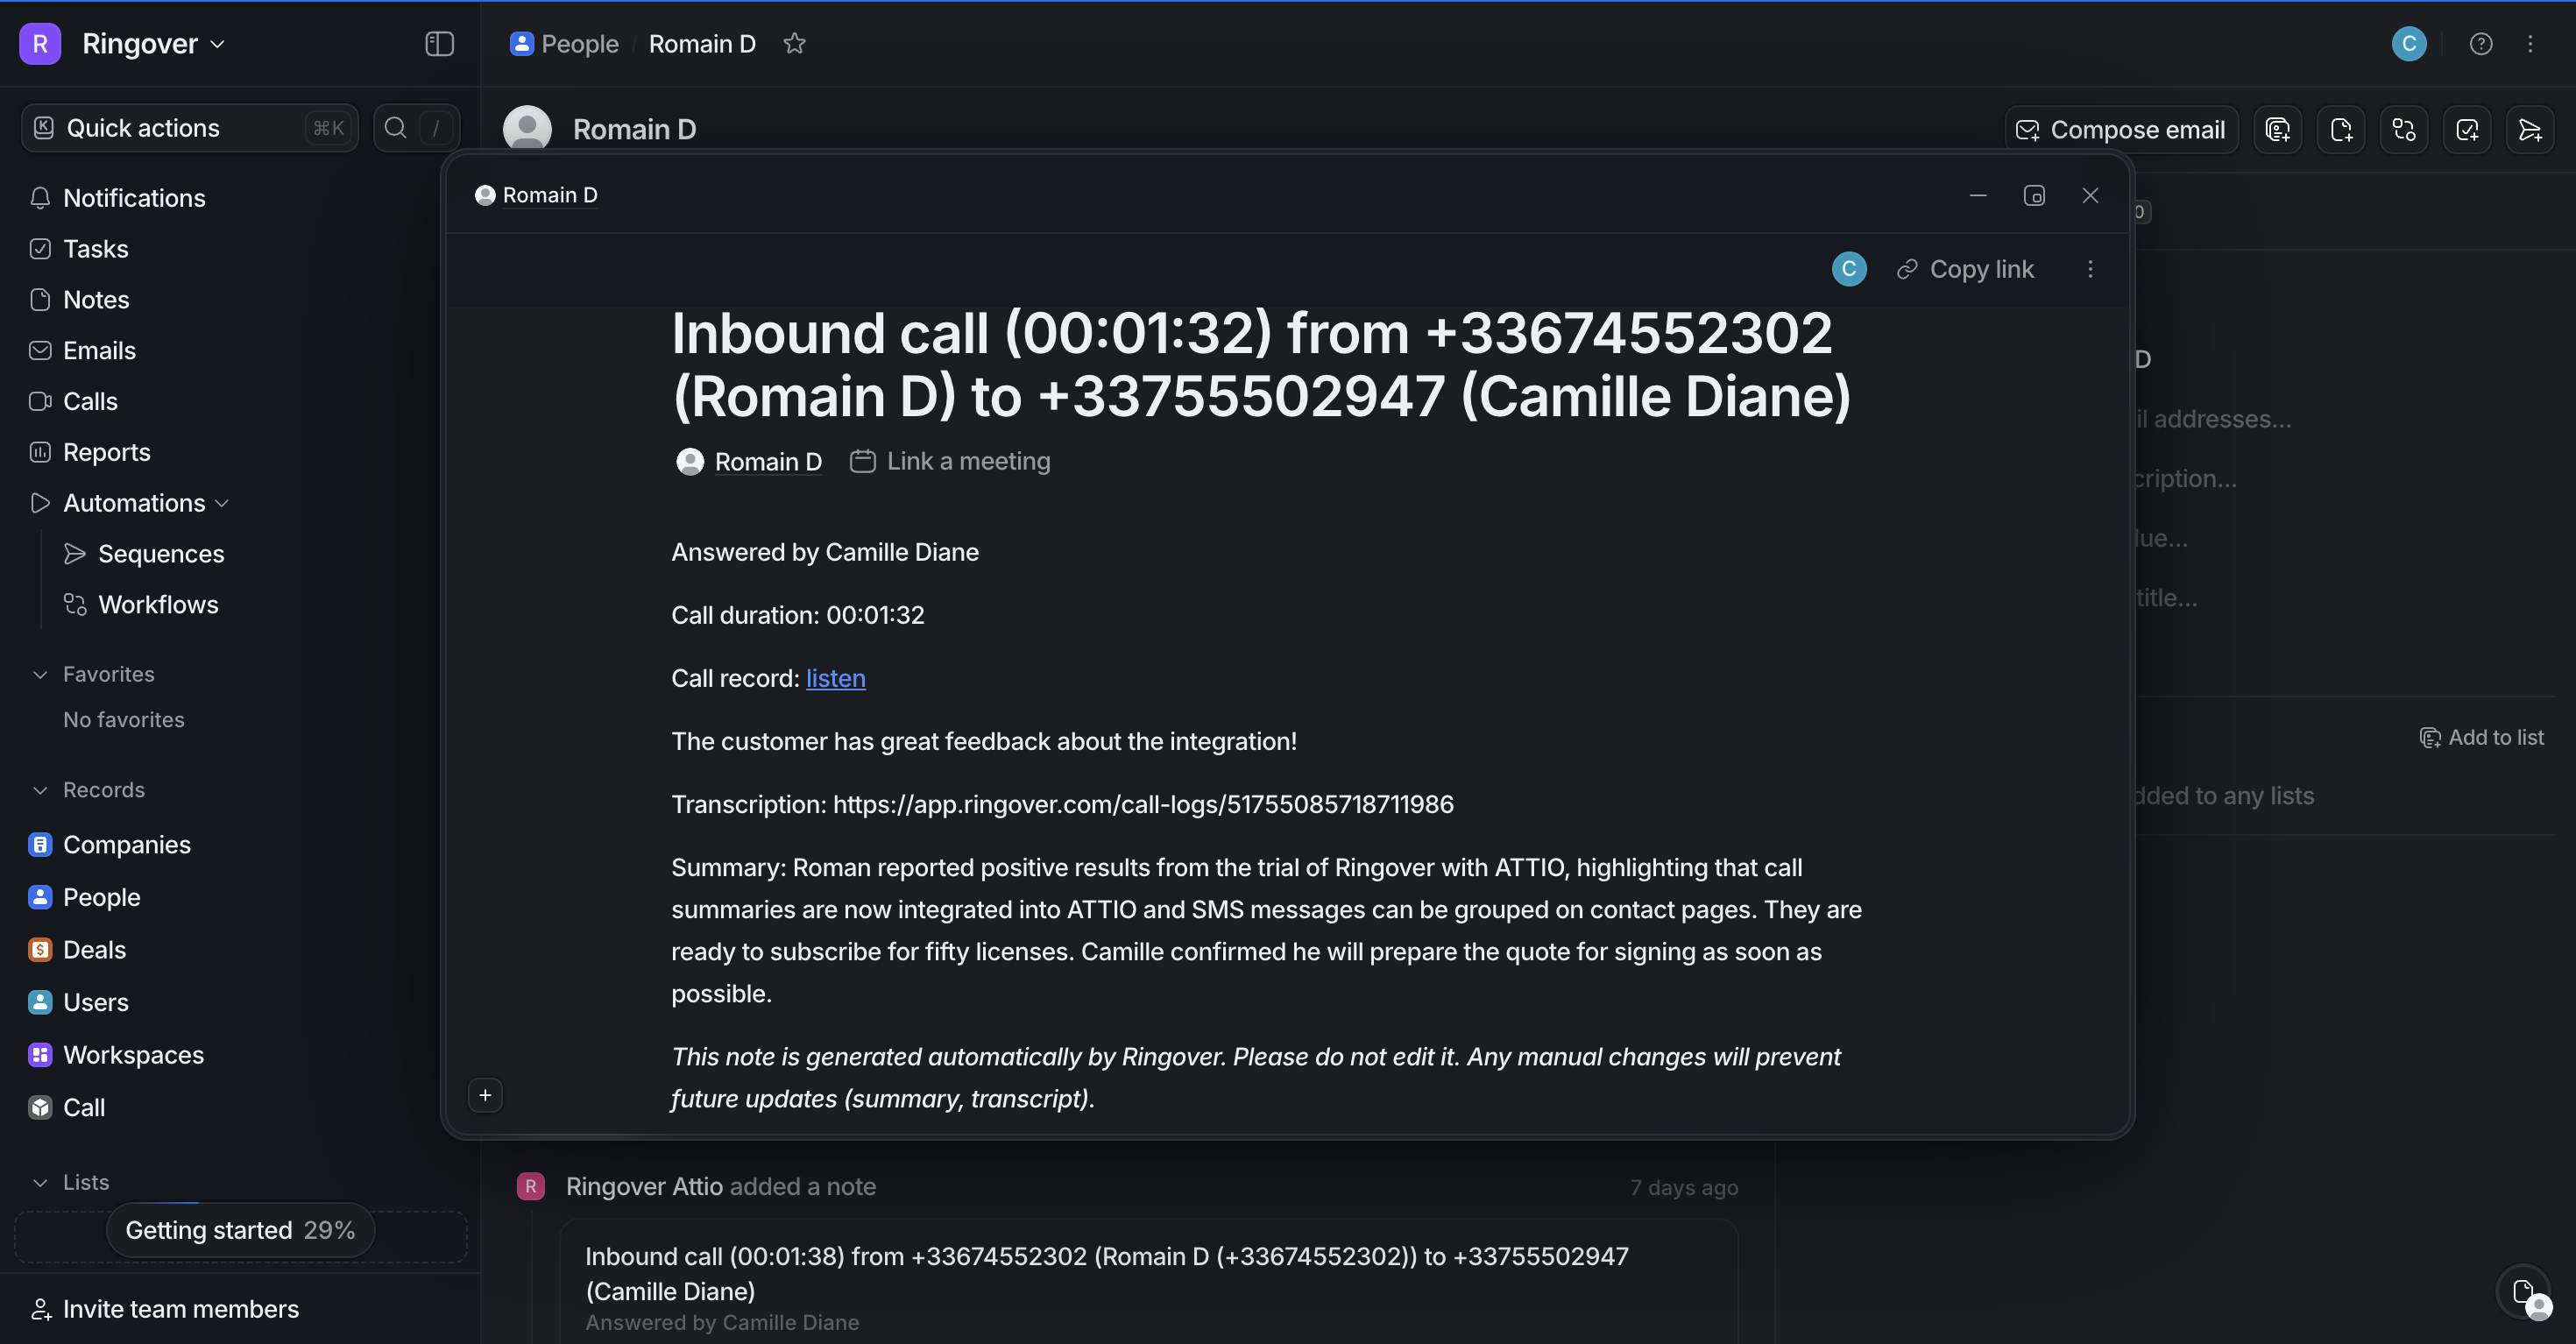The image size is (2576, 1344).
Task: Open search with the magnifier icon
Action: coord(395,127)
